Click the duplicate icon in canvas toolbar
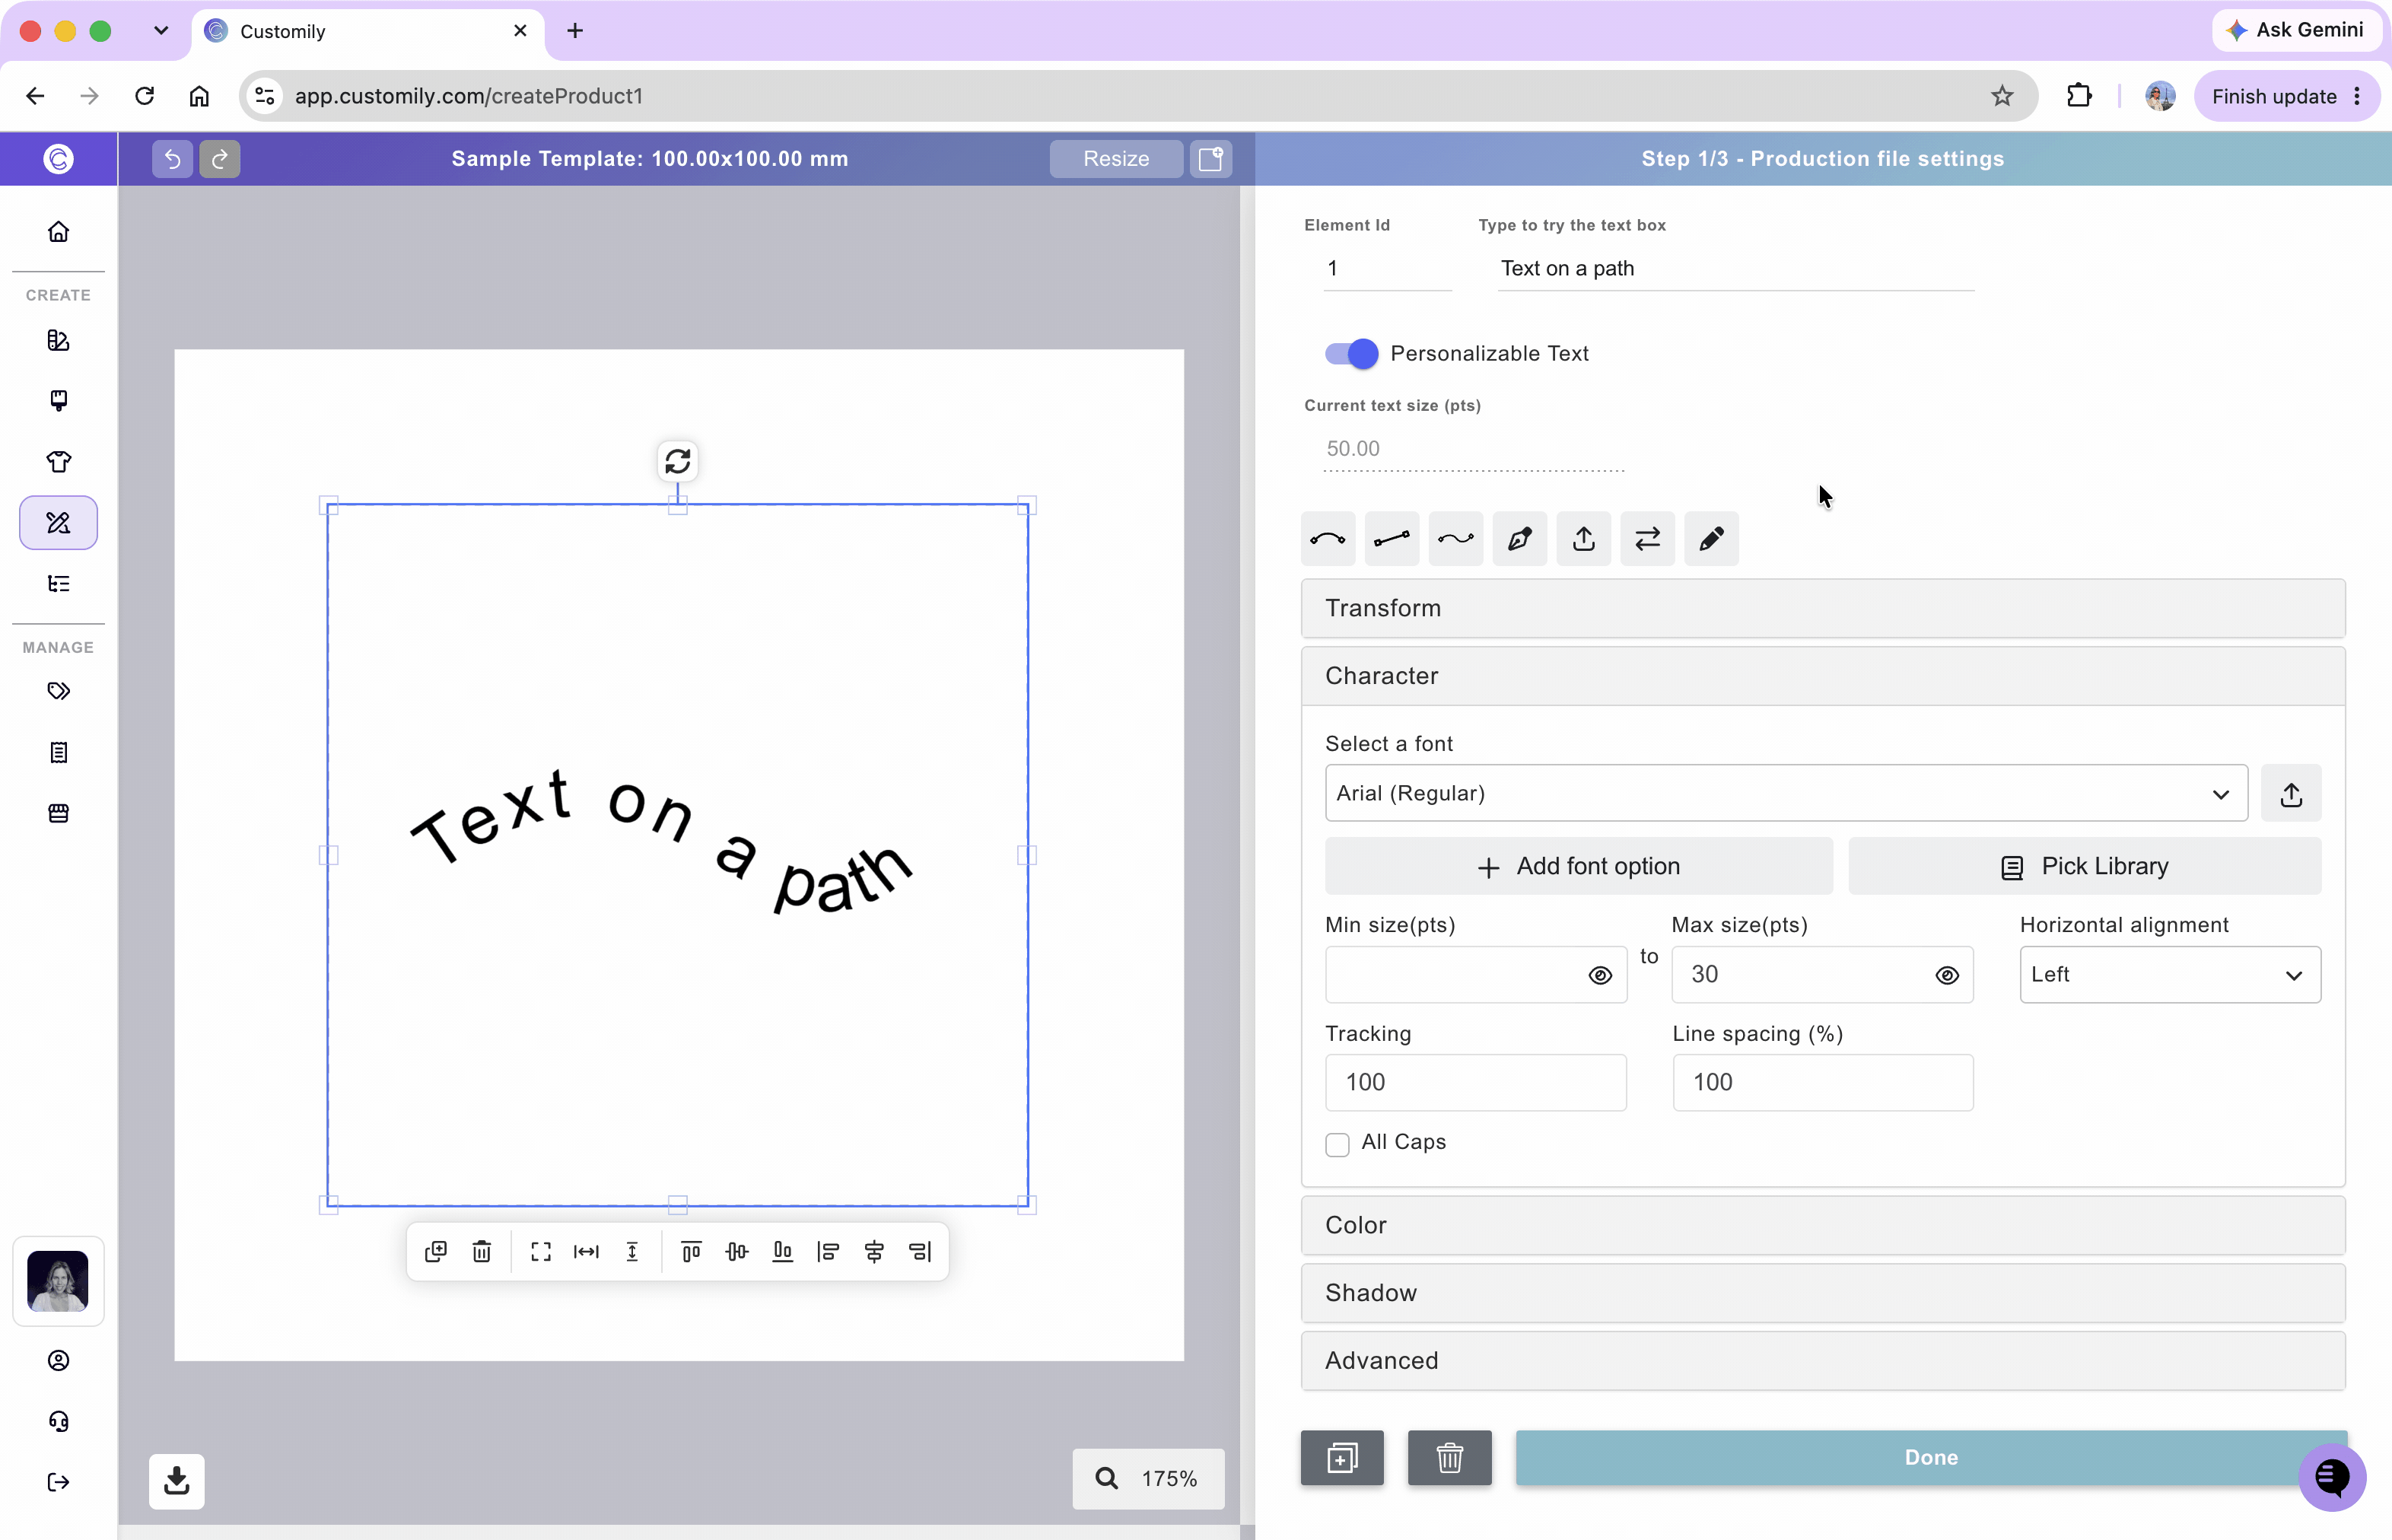2392x1540 pixels. (436, 1251)
